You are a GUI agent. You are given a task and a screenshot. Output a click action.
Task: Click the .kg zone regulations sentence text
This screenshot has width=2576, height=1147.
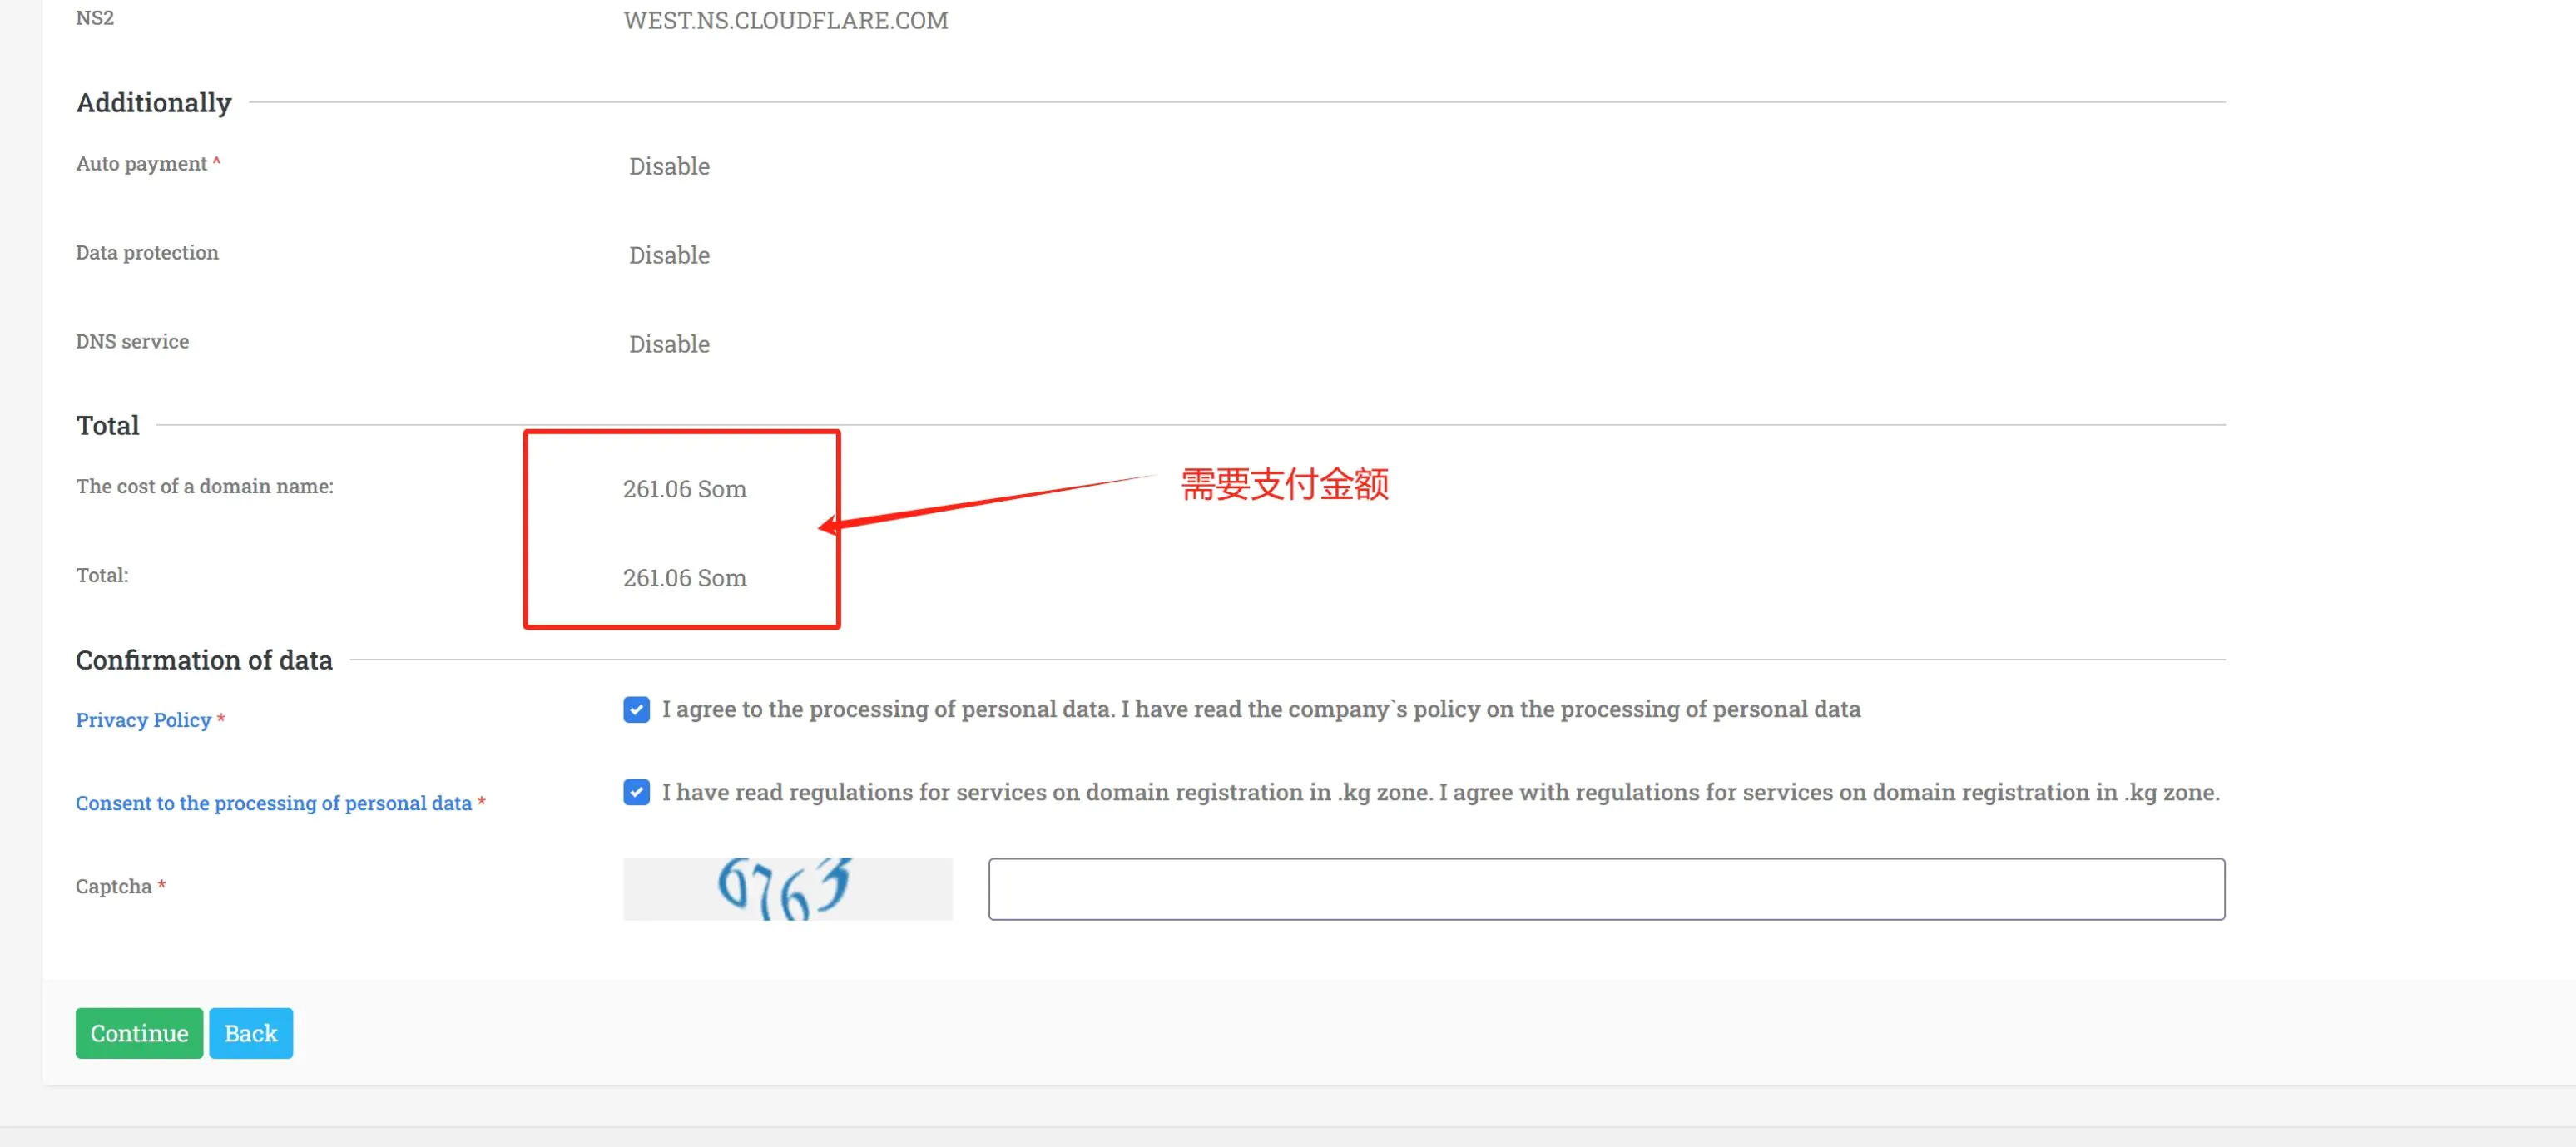click(1441, 792)
